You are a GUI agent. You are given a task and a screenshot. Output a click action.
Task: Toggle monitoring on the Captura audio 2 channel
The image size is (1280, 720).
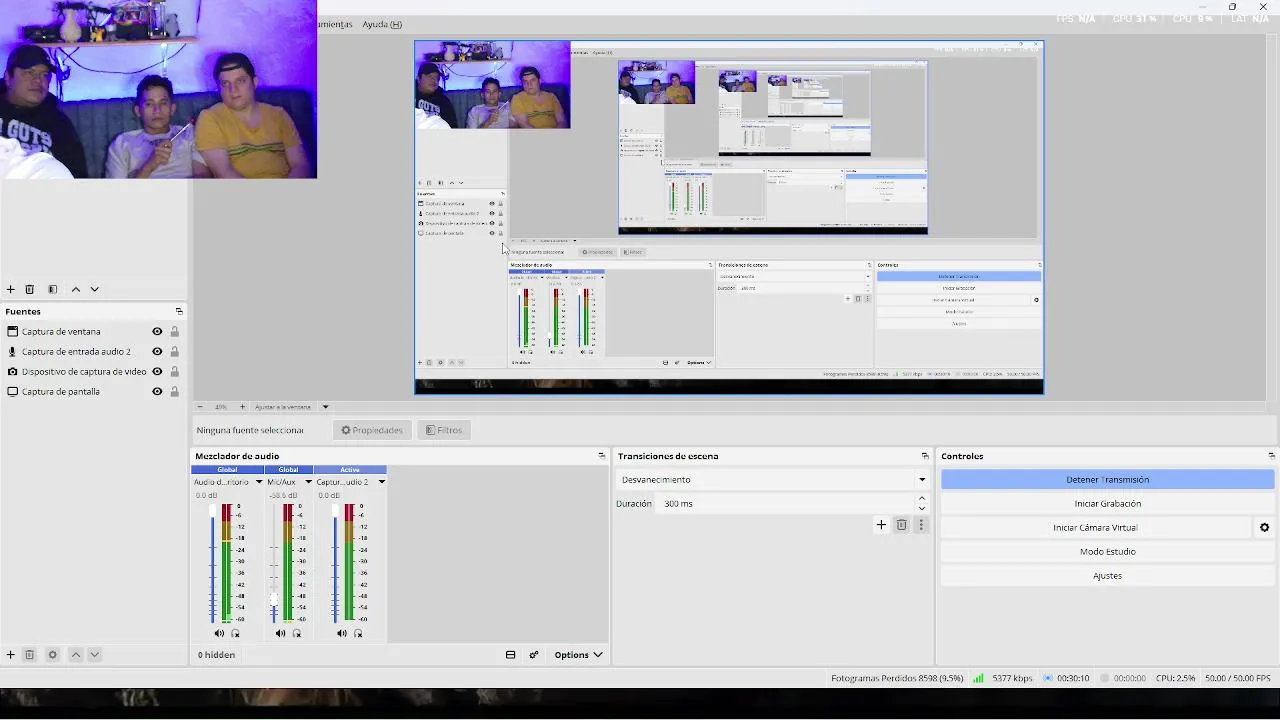pyautogui.click(x=358, y=633)
